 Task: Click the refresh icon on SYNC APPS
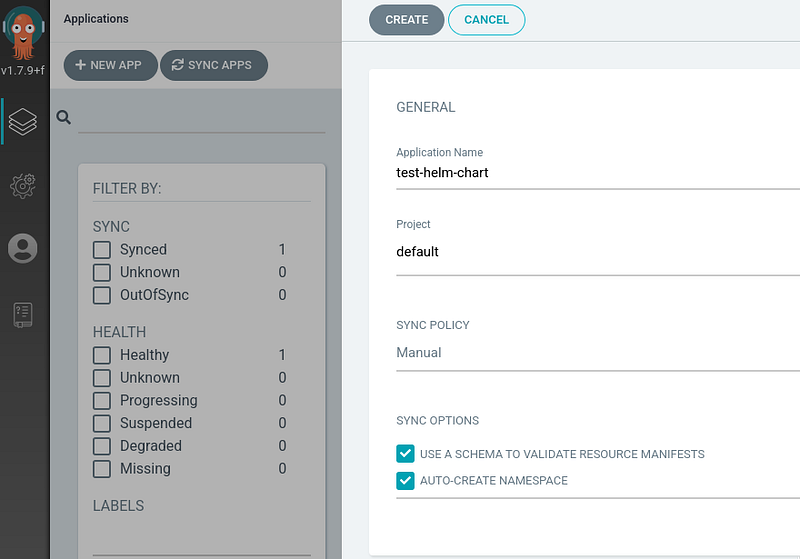pos(177,65)
